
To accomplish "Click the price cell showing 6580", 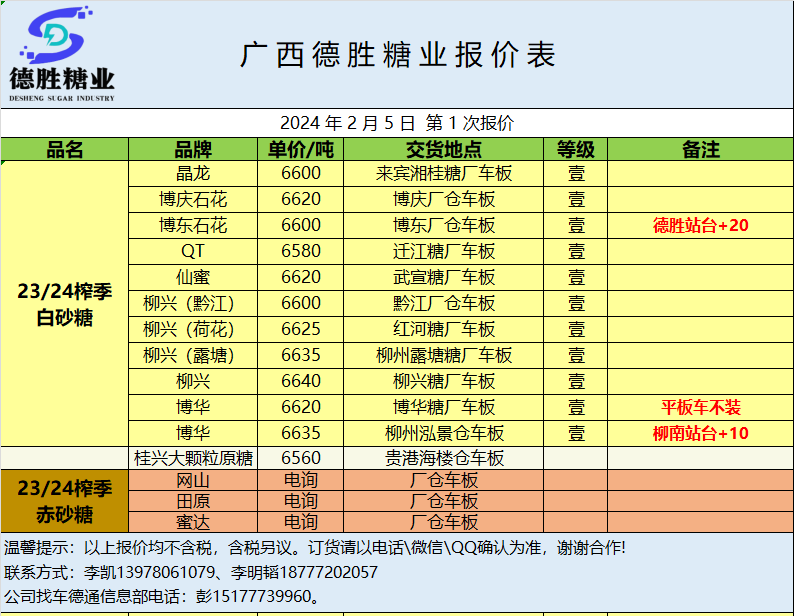I will click(301, 251).
